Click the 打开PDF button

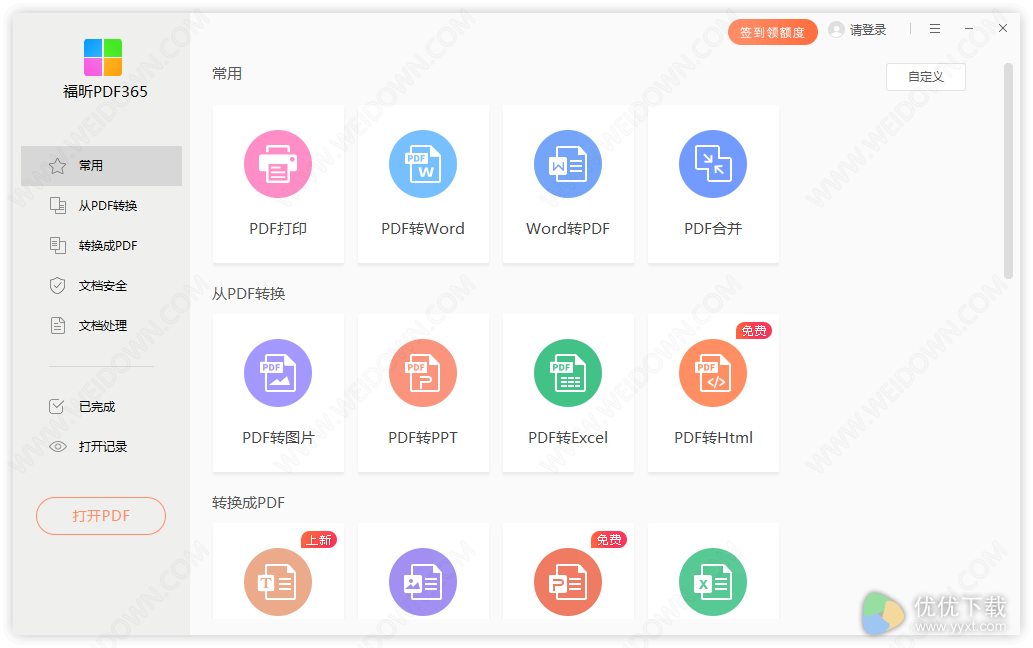(x=101, y=516)
